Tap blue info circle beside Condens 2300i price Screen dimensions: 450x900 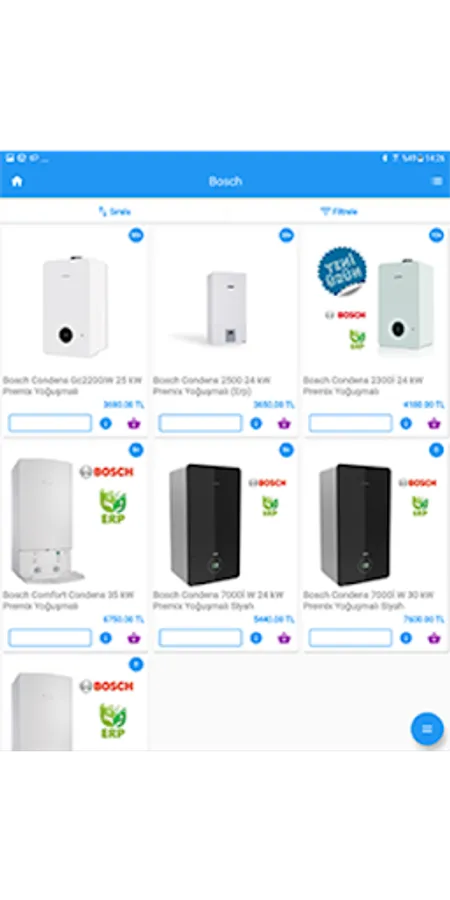(x=406, y=424)
